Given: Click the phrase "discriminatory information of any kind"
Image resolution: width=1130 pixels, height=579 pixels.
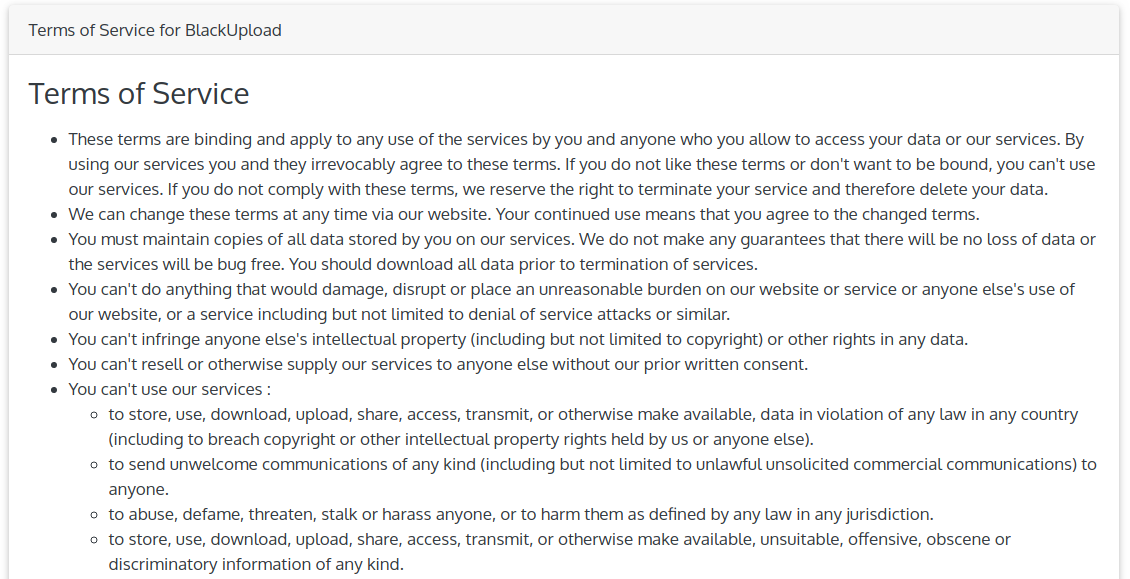Looking at the screenshot, I should 255,564.
